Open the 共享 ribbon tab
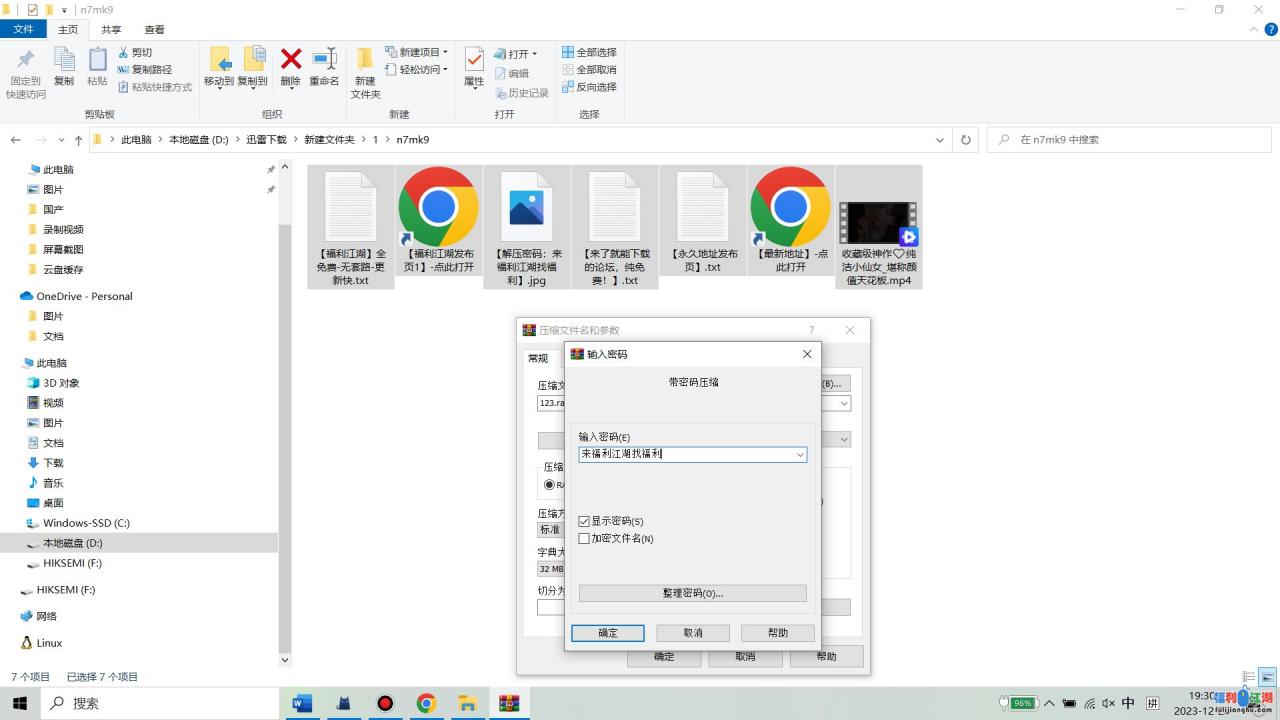This screenshot has height=720, width=1280. point(111,30)
